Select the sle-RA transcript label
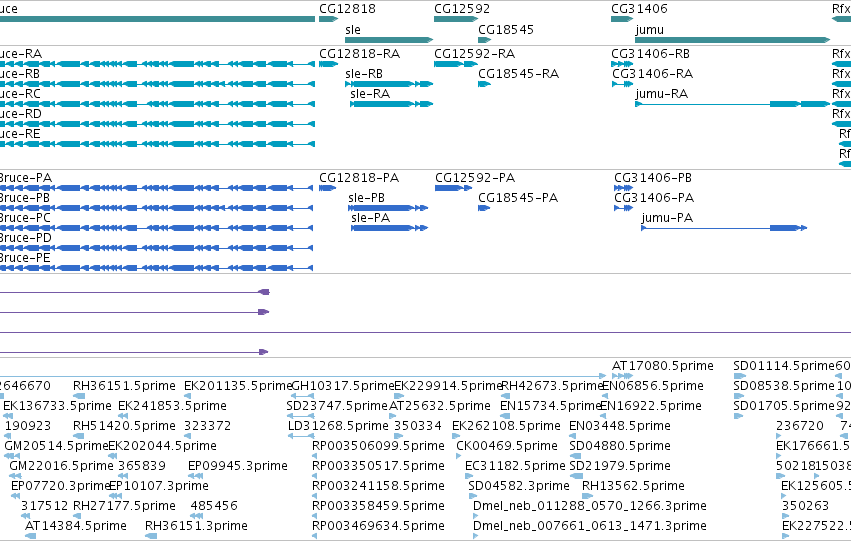This screenshot has height=541, width=851. [370, 94]
